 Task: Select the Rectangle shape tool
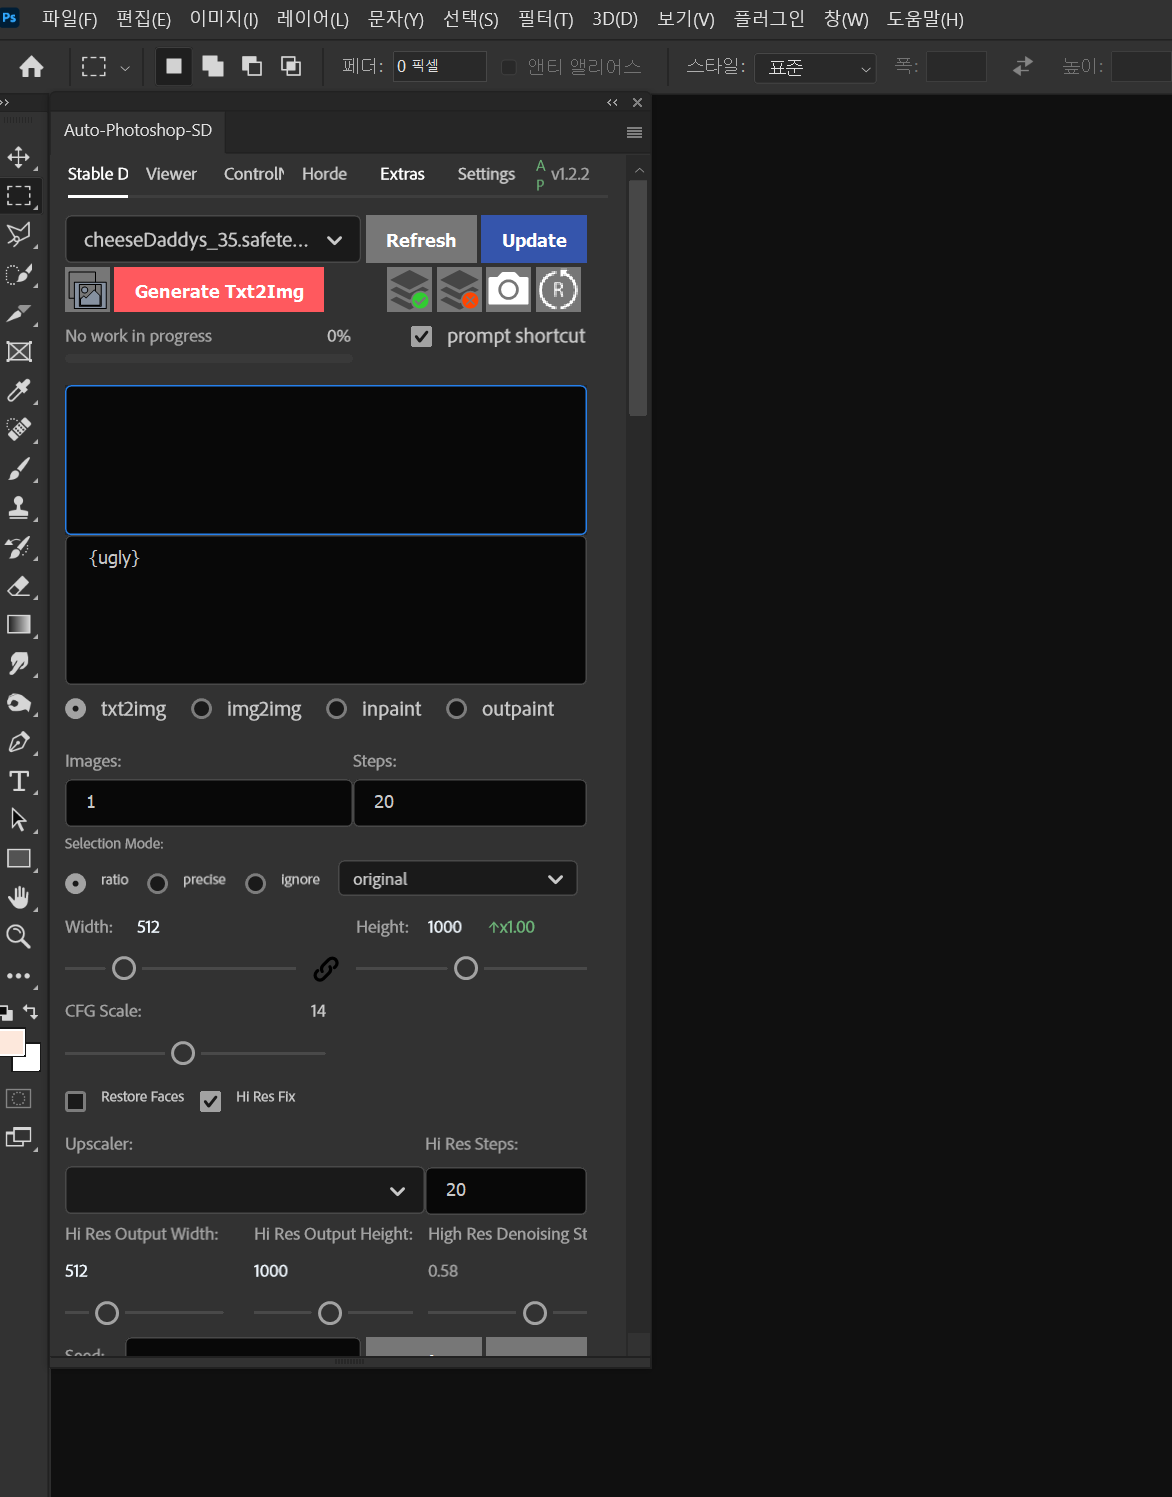click(18, 859)
